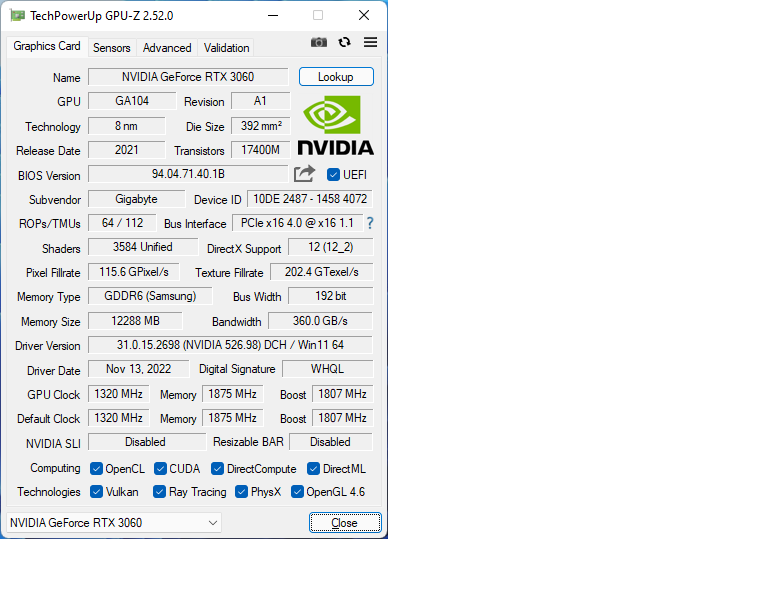Click the BIOS Version field
Image resolution: width=768 pixels, height=614 pixels.
coord(188,175)
